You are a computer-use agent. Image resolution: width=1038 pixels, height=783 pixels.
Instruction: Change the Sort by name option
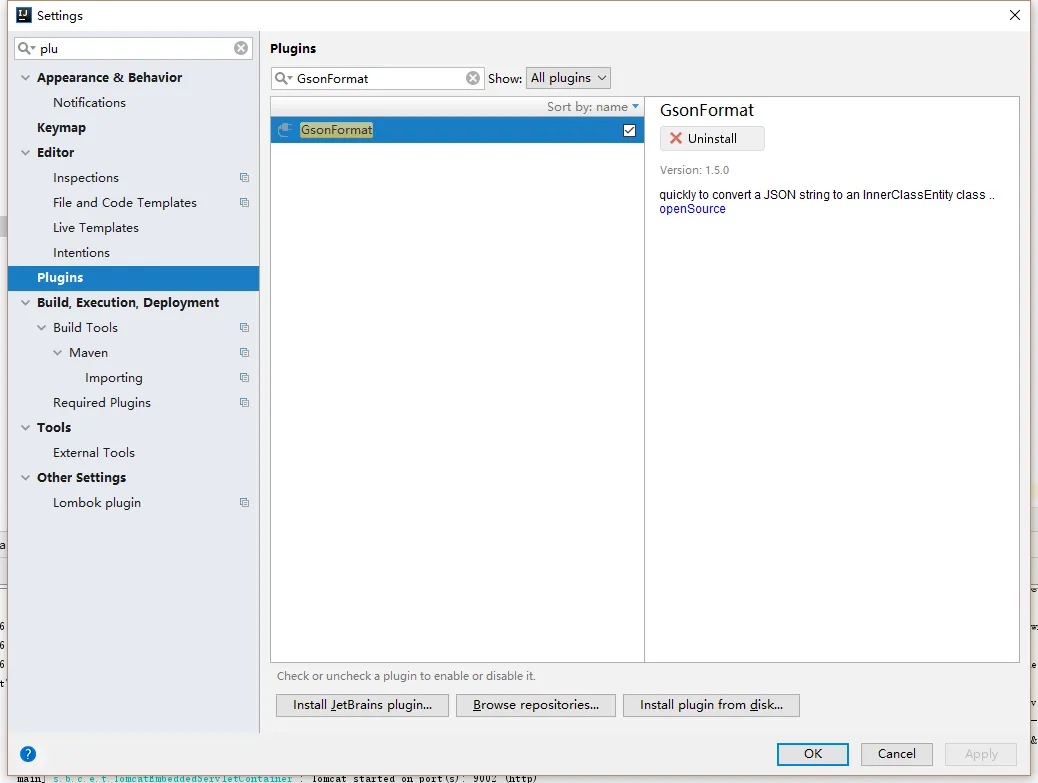[592, 107]
